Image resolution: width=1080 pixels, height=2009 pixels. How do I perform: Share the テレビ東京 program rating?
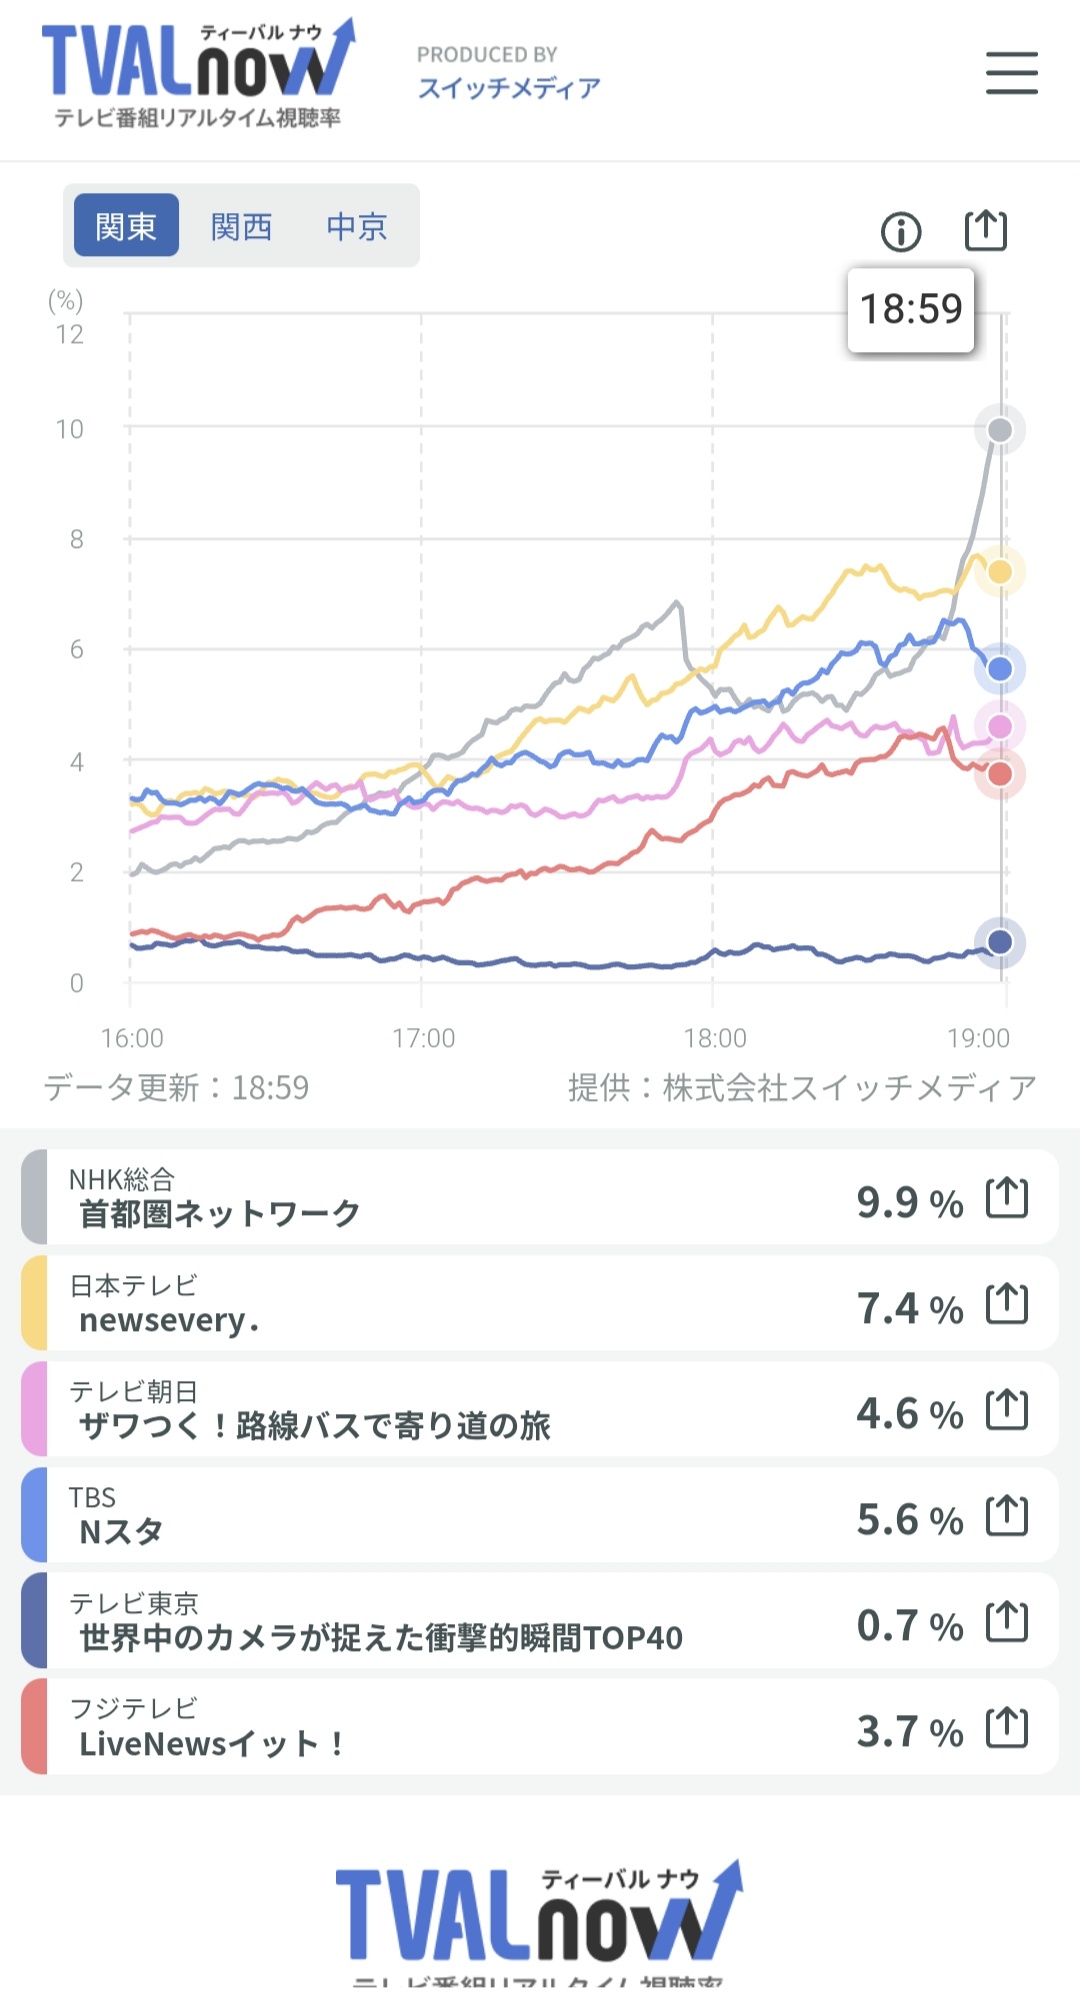(1006, 1622)
